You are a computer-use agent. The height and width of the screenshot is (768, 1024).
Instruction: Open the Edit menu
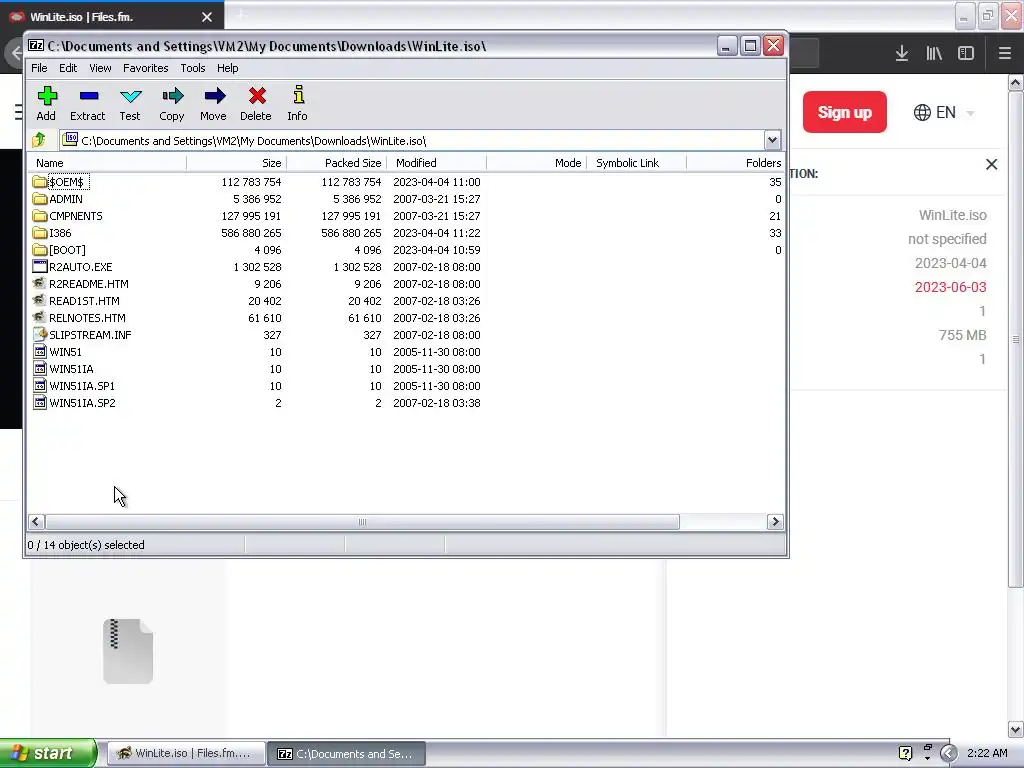pos(68,68)
